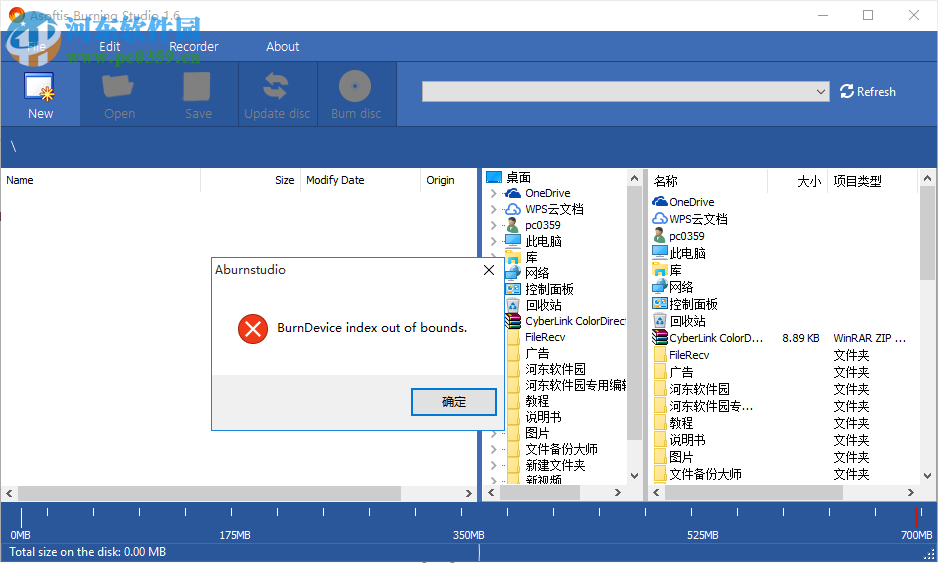Click the Open folder toolbar icon
Image resolution: width=938 pixels, height=563 pixels.
click(x=118, y=87)
